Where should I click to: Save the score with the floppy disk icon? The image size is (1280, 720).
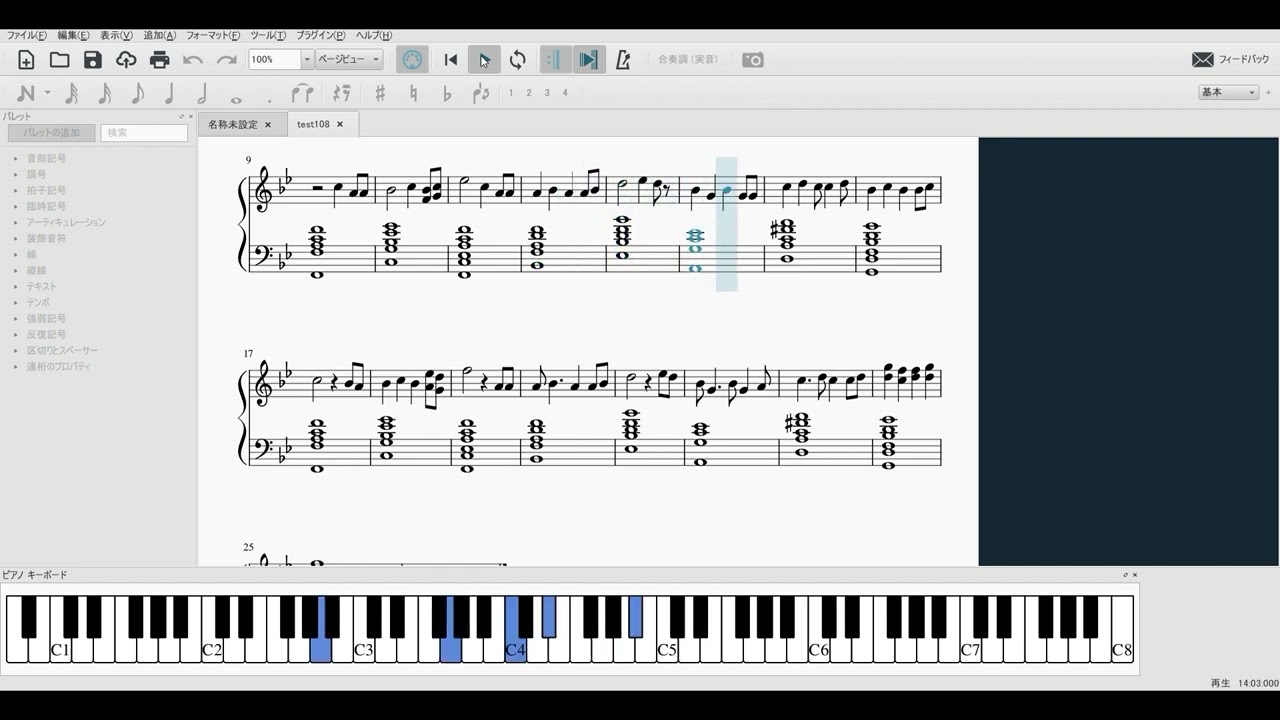click(93, 60)
